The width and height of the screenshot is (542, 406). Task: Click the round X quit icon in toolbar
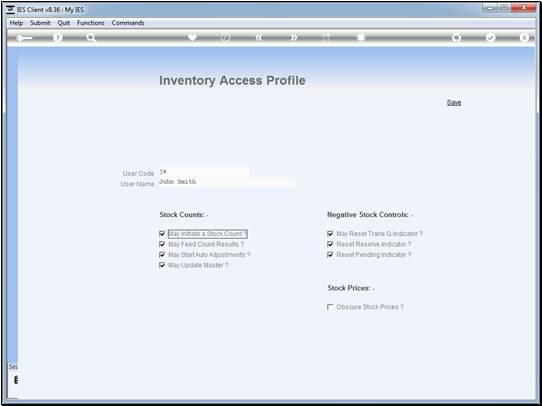coord(524,38)
